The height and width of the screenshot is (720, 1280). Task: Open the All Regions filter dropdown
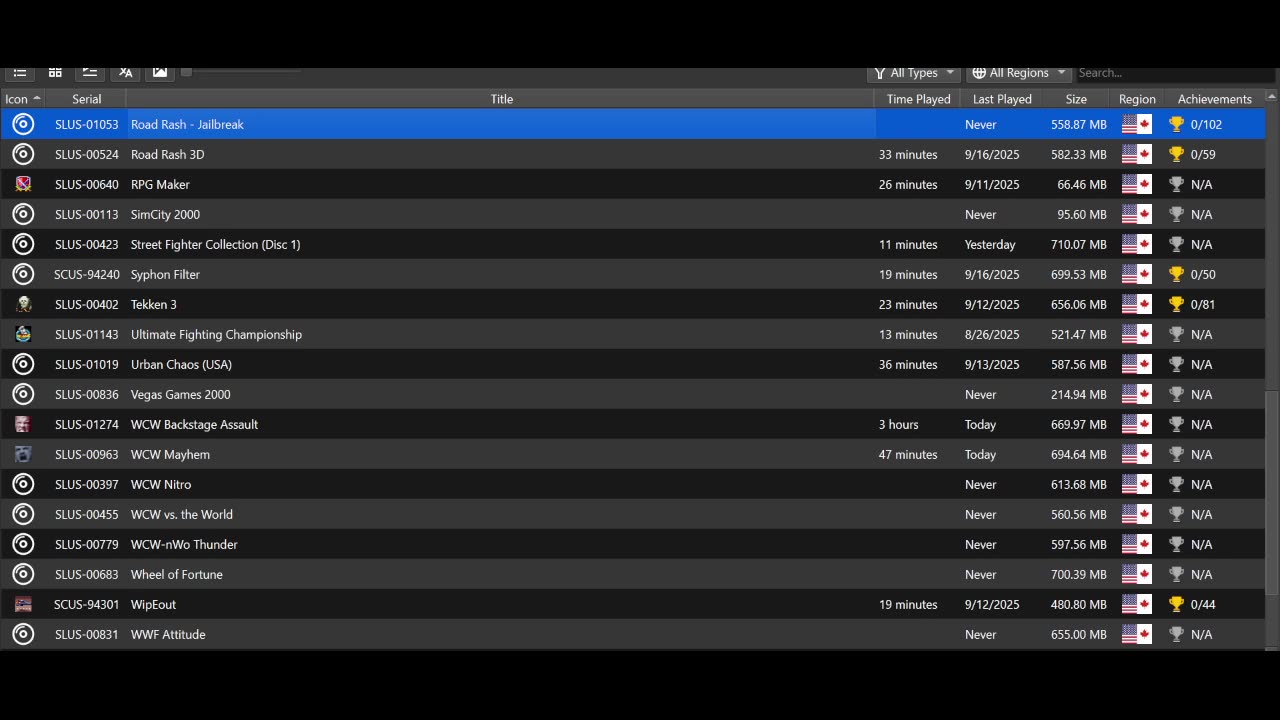point(1018,73)
